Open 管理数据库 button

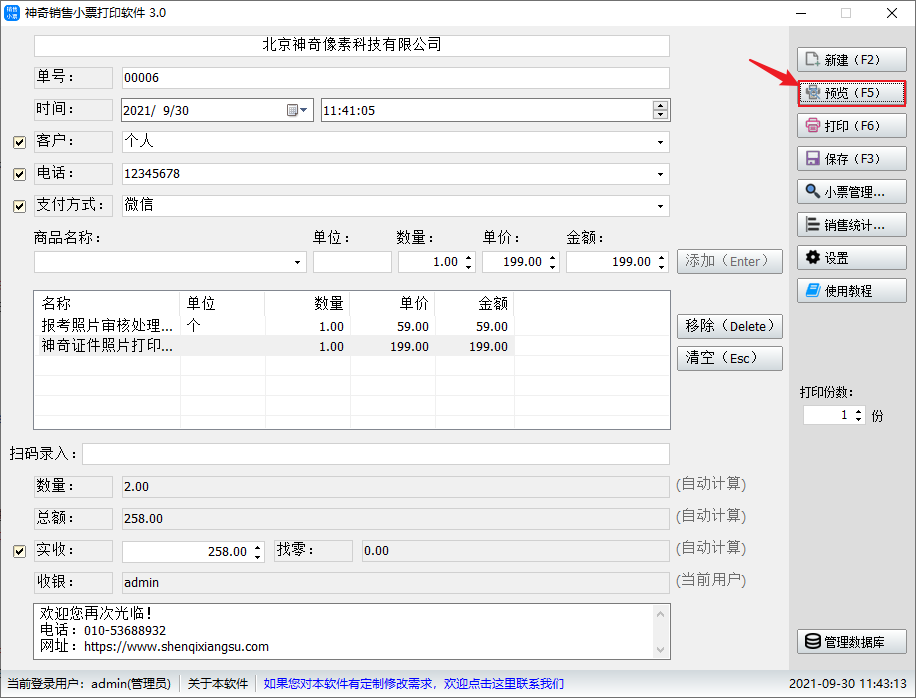tap(852, 641)
